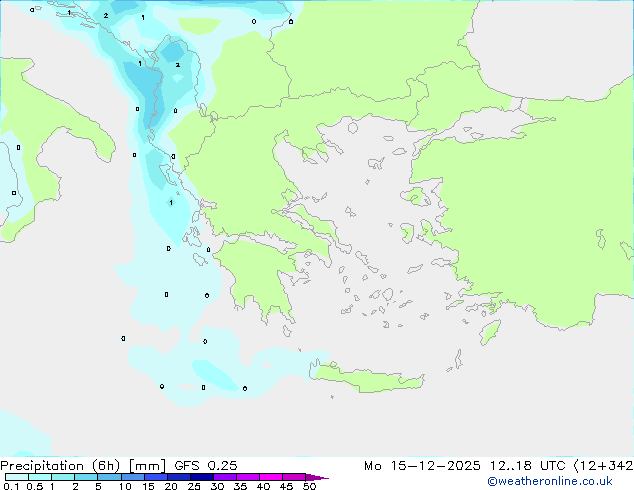Click the '0.1' legend scale label
The width and height of the screenshot is (634, 490).
click(x=11, y=486)
